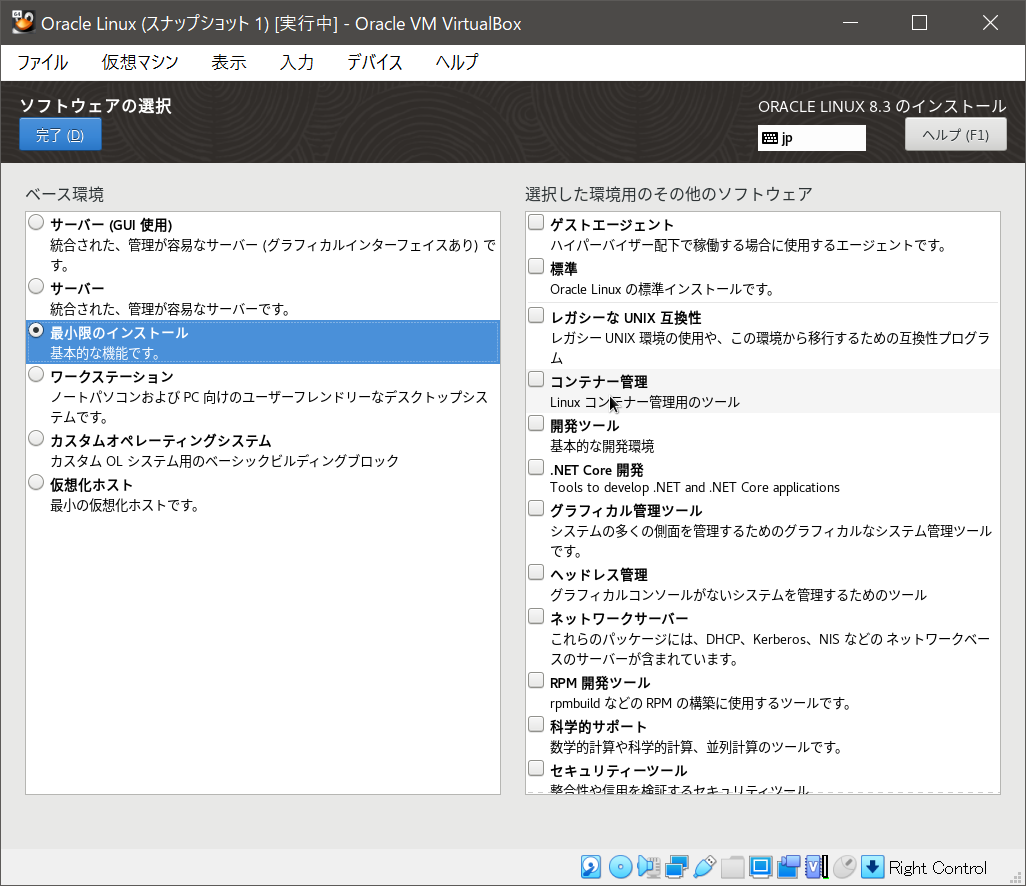1026x886 pixels.
Task: Enable グラフィカル管理ツール checkbox
Action: pyautogui.click(x=536, y=508)
